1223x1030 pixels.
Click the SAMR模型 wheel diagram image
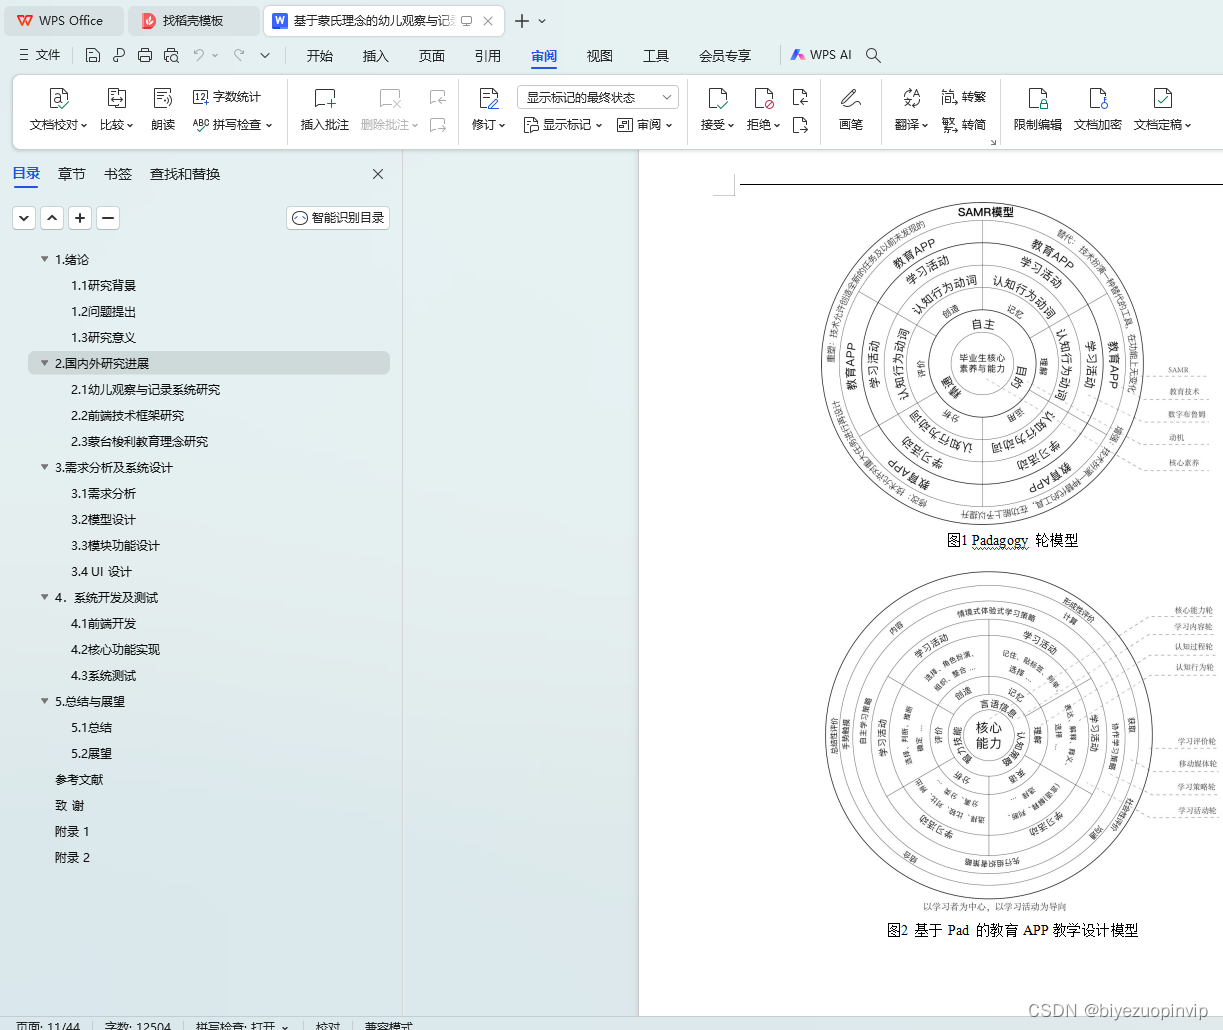[x=983, y=362]
